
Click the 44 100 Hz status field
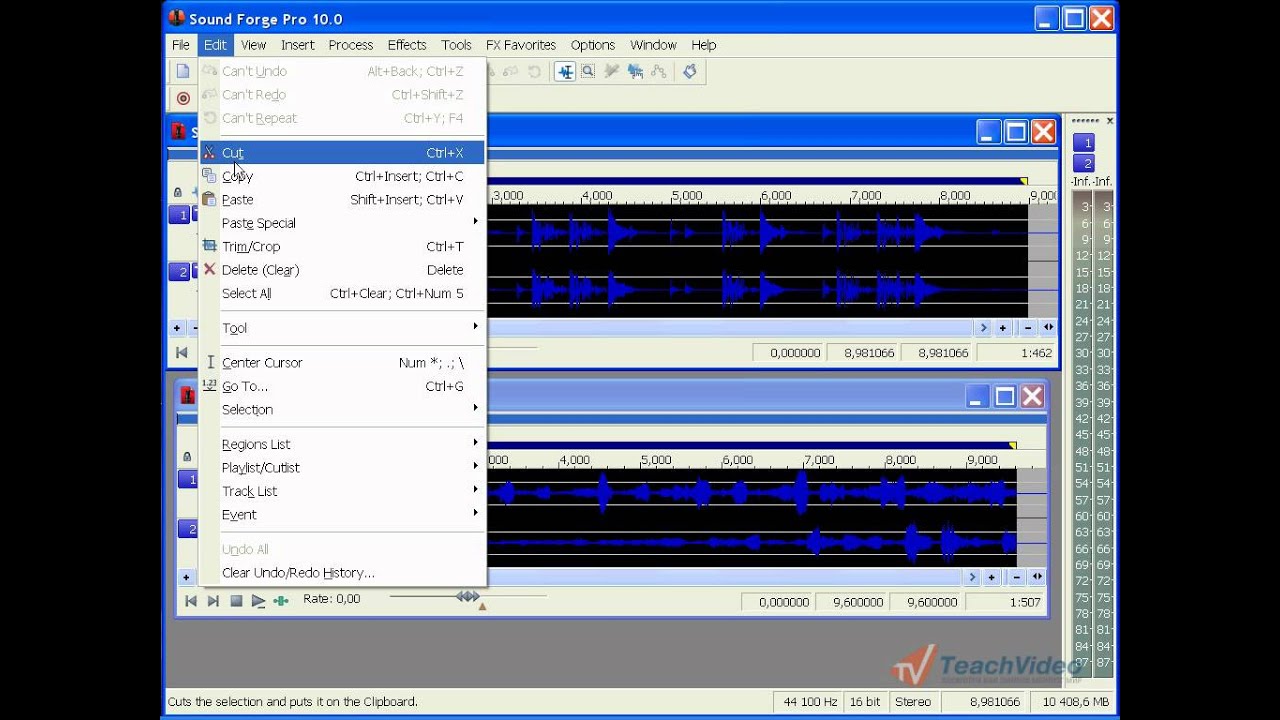click(808, 702)
